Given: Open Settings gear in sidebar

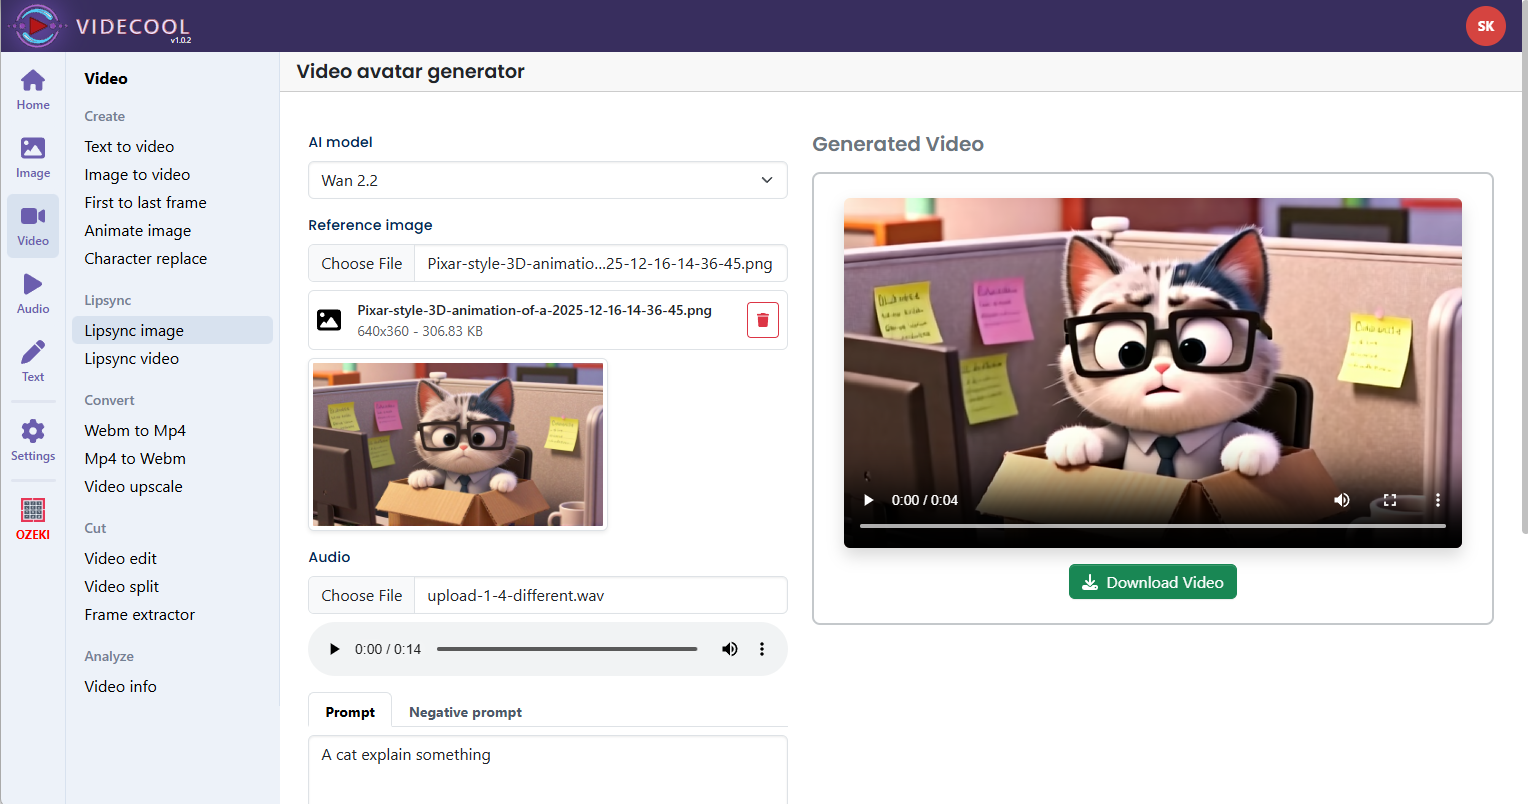Looking at the screenshot, I should point(33,440).
